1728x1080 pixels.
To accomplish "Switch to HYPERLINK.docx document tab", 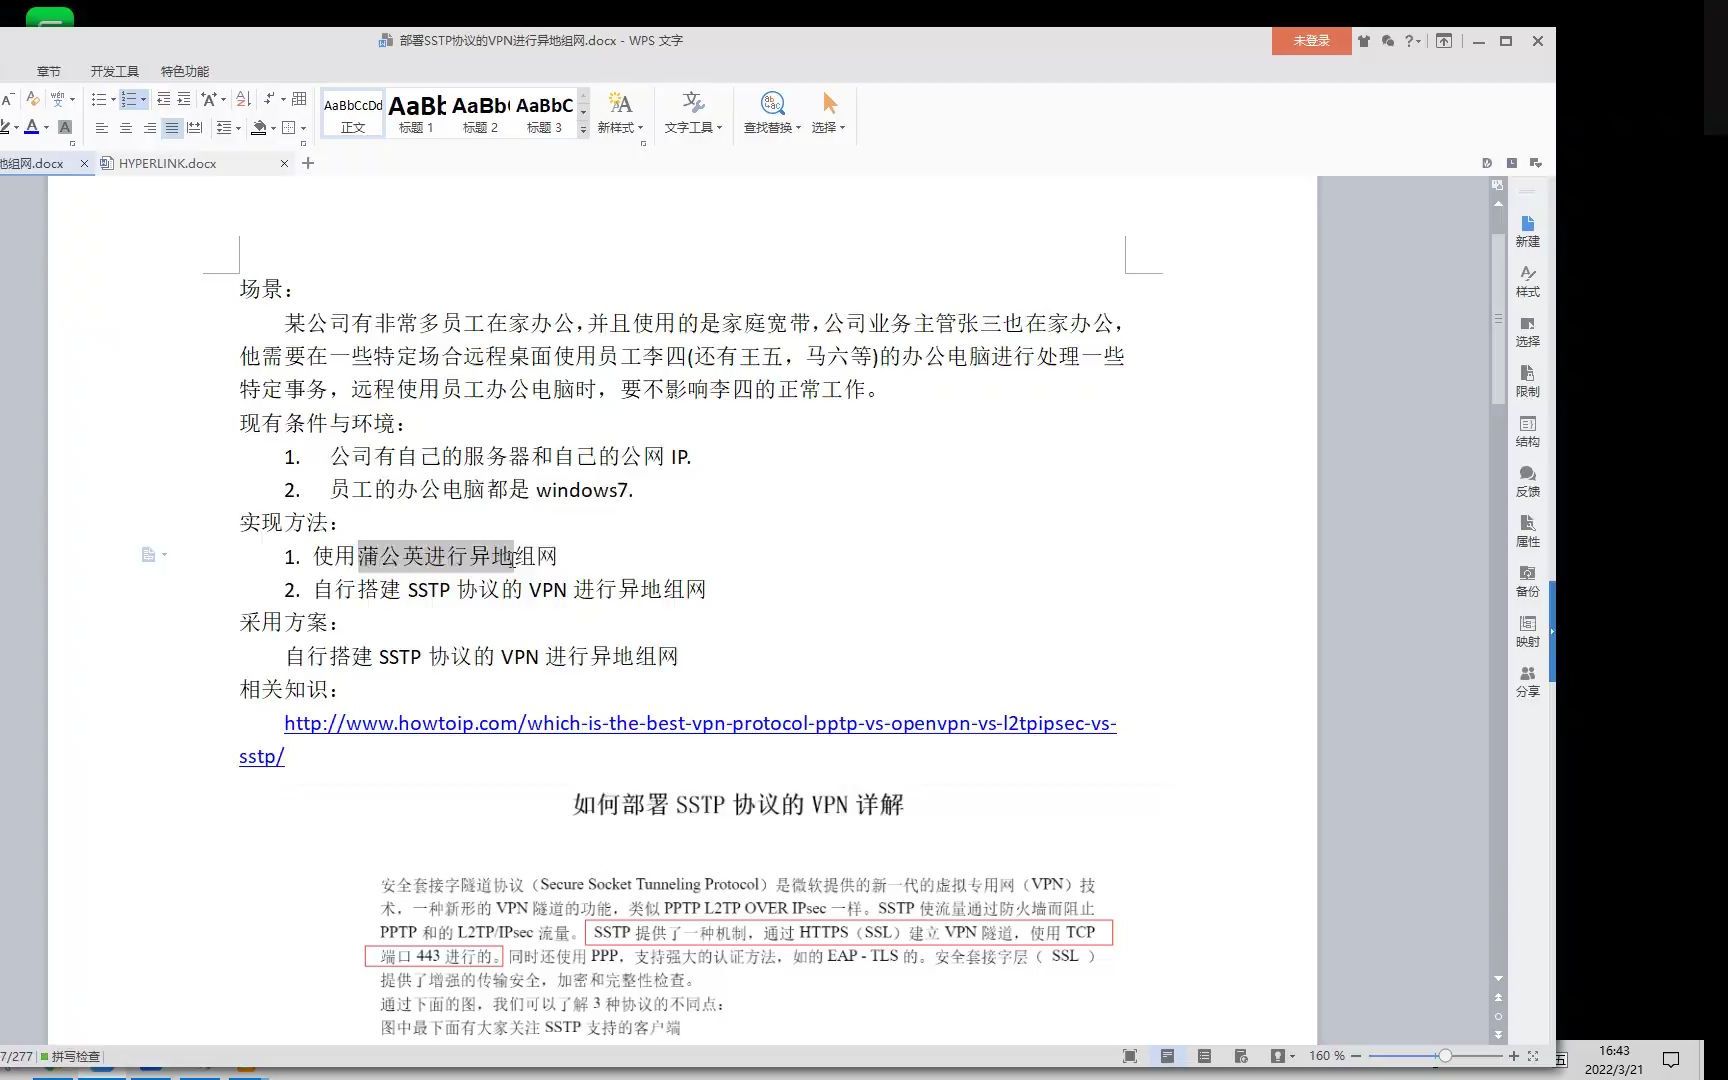I will click(x=167, y=163).
